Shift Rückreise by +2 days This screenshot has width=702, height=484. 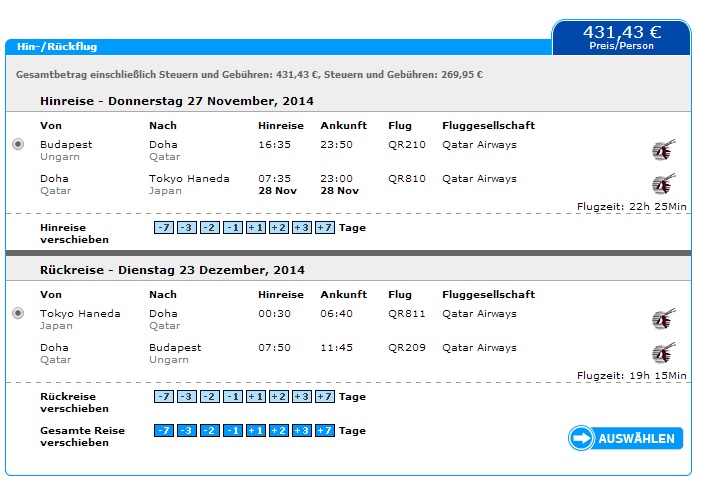tap(278, 396)
